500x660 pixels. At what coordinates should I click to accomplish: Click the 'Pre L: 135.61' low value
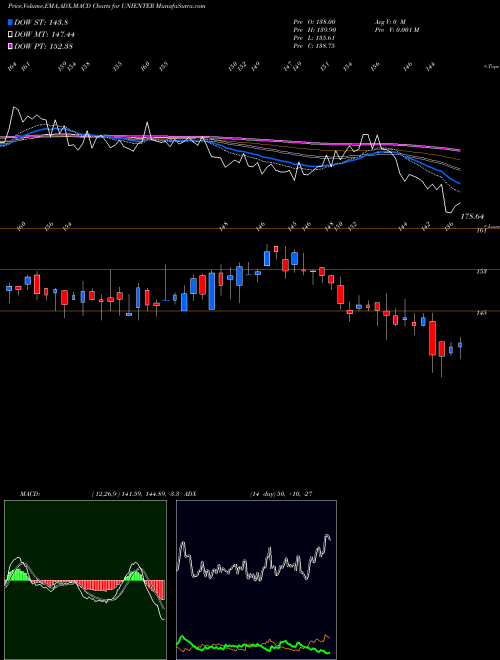coord(314,38)
